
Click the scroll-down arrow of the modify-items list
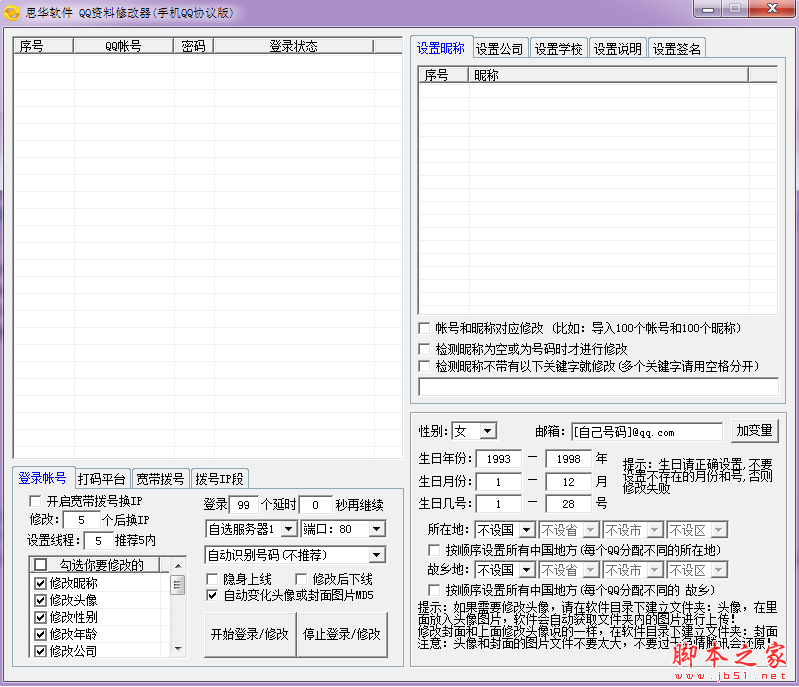coord(178,650)
